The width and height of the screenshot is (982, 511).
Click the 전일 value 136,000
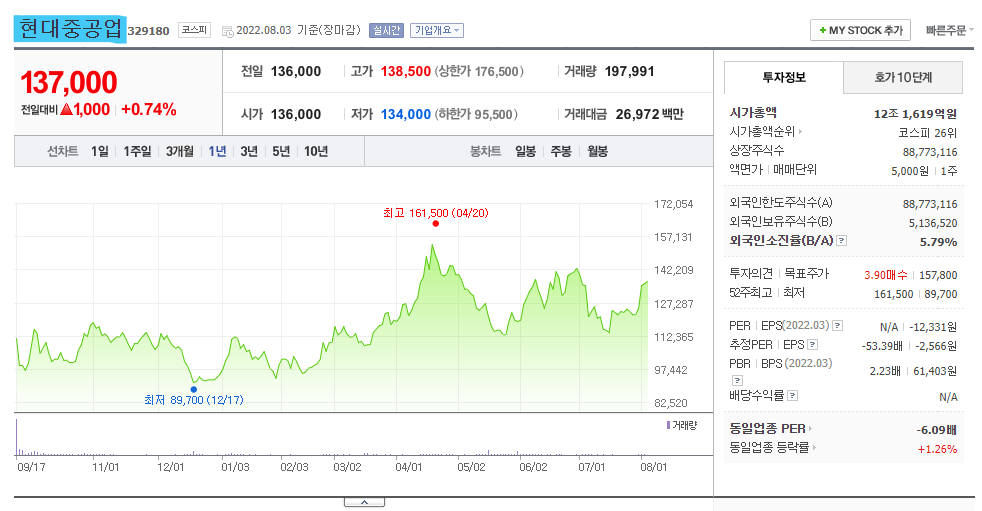tap(296, 71)
